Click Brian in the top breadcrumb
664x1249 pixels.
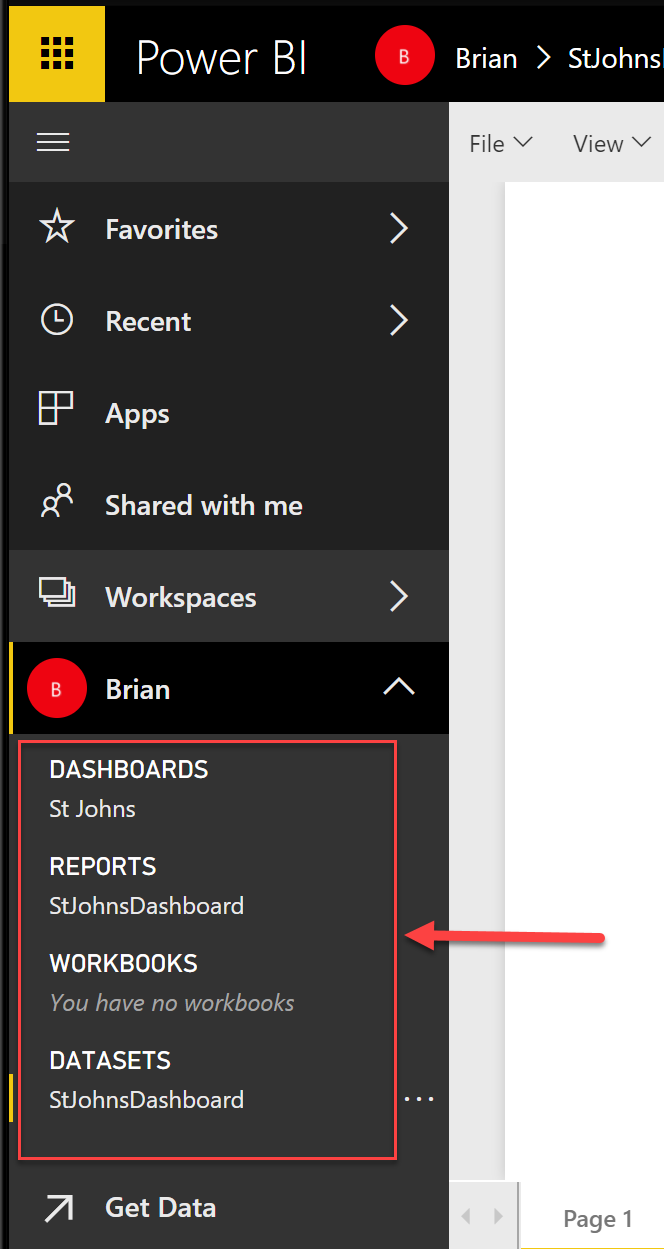pos(486,58)
